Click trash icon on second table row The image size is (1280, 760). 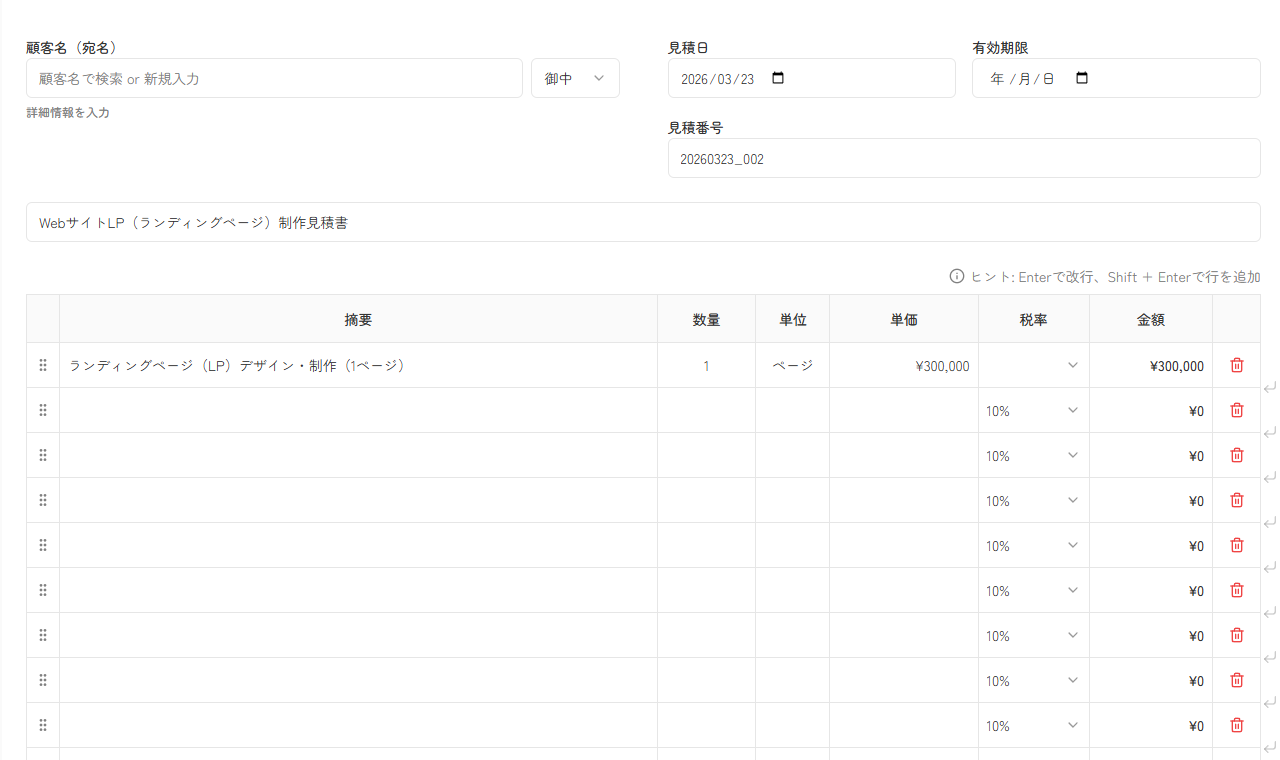pos(1236,411)
